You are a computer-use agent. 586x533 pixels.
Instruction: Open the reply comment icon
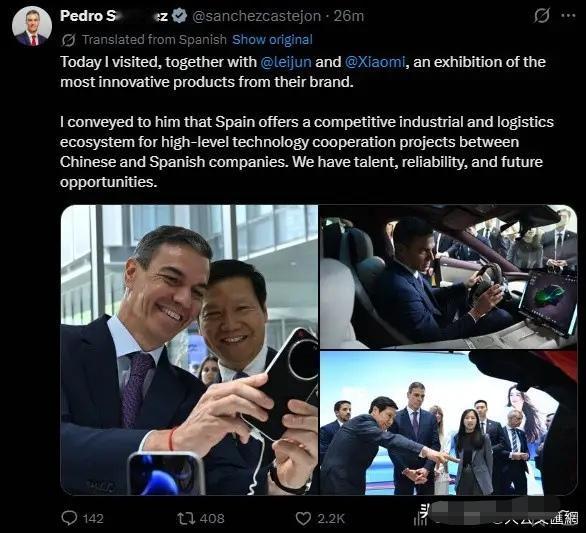click(x=69, y=518)
